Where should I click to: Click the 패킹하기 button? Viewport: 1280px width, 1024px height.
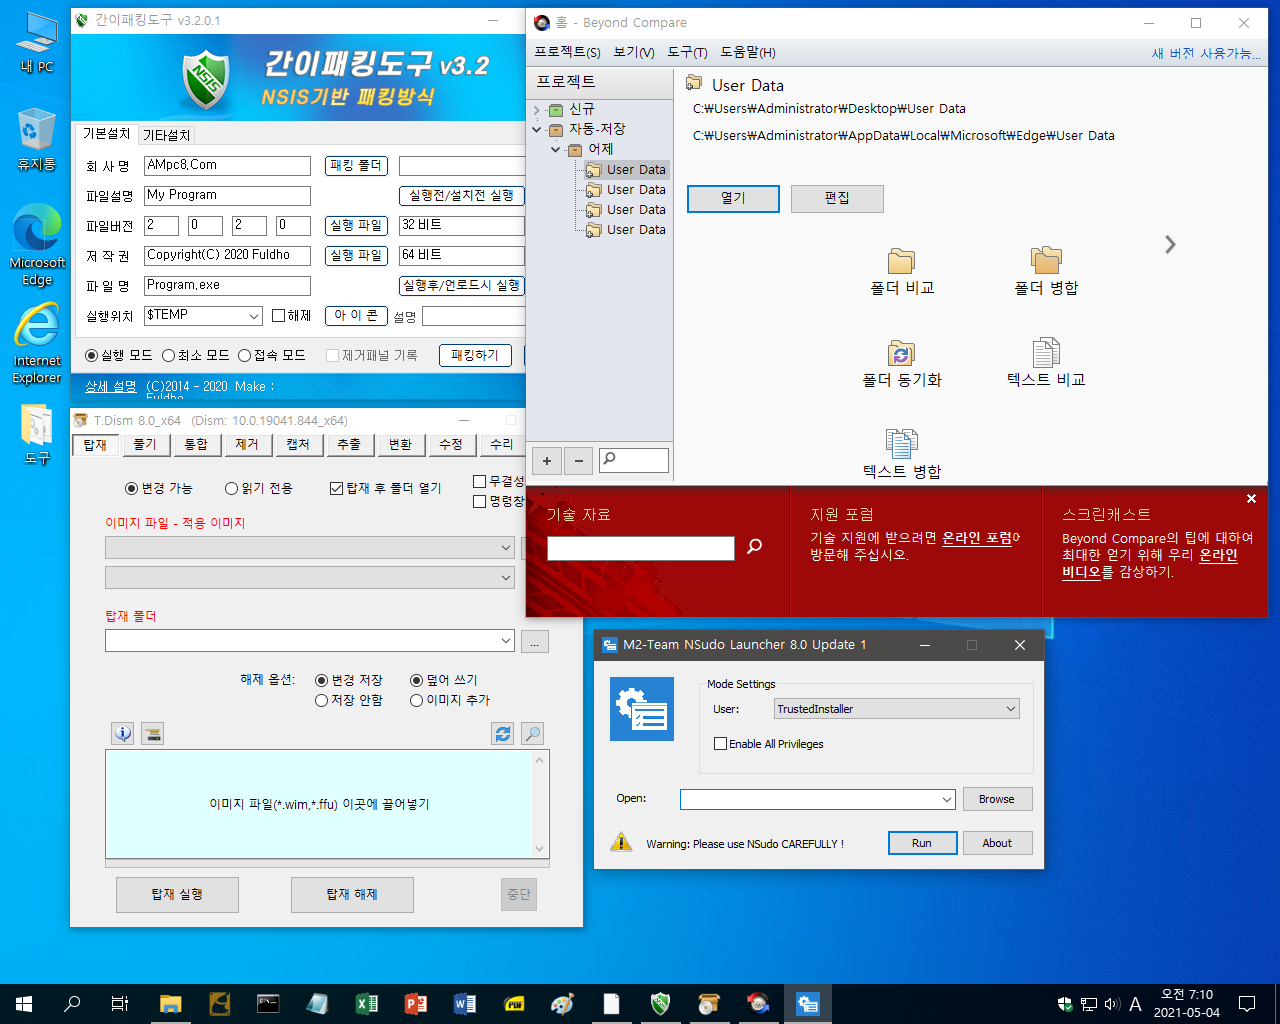tap(475, 355)
